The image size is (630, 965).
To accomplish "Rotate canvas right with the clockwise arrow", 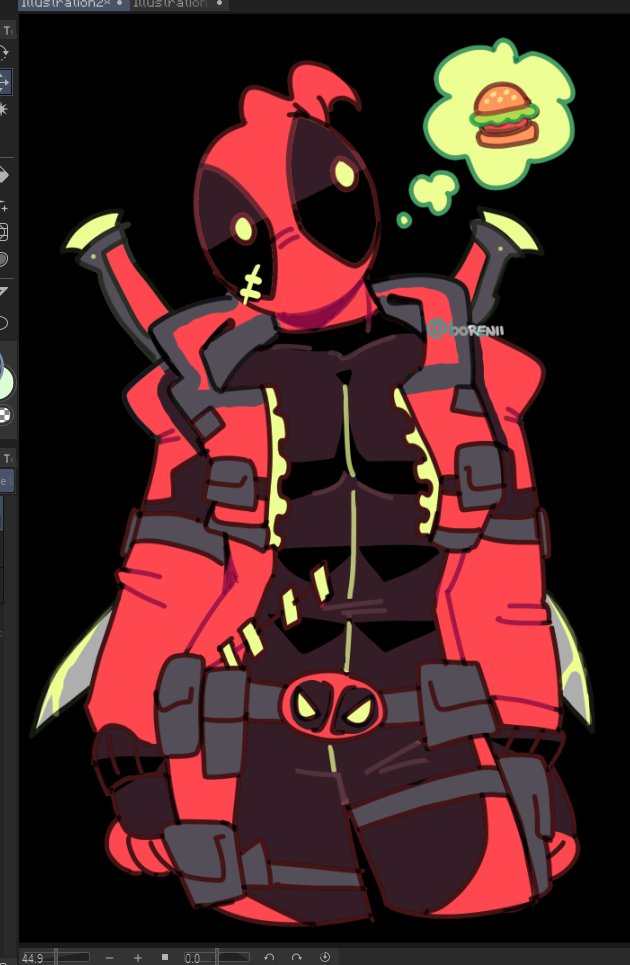I will coord(297,957).
